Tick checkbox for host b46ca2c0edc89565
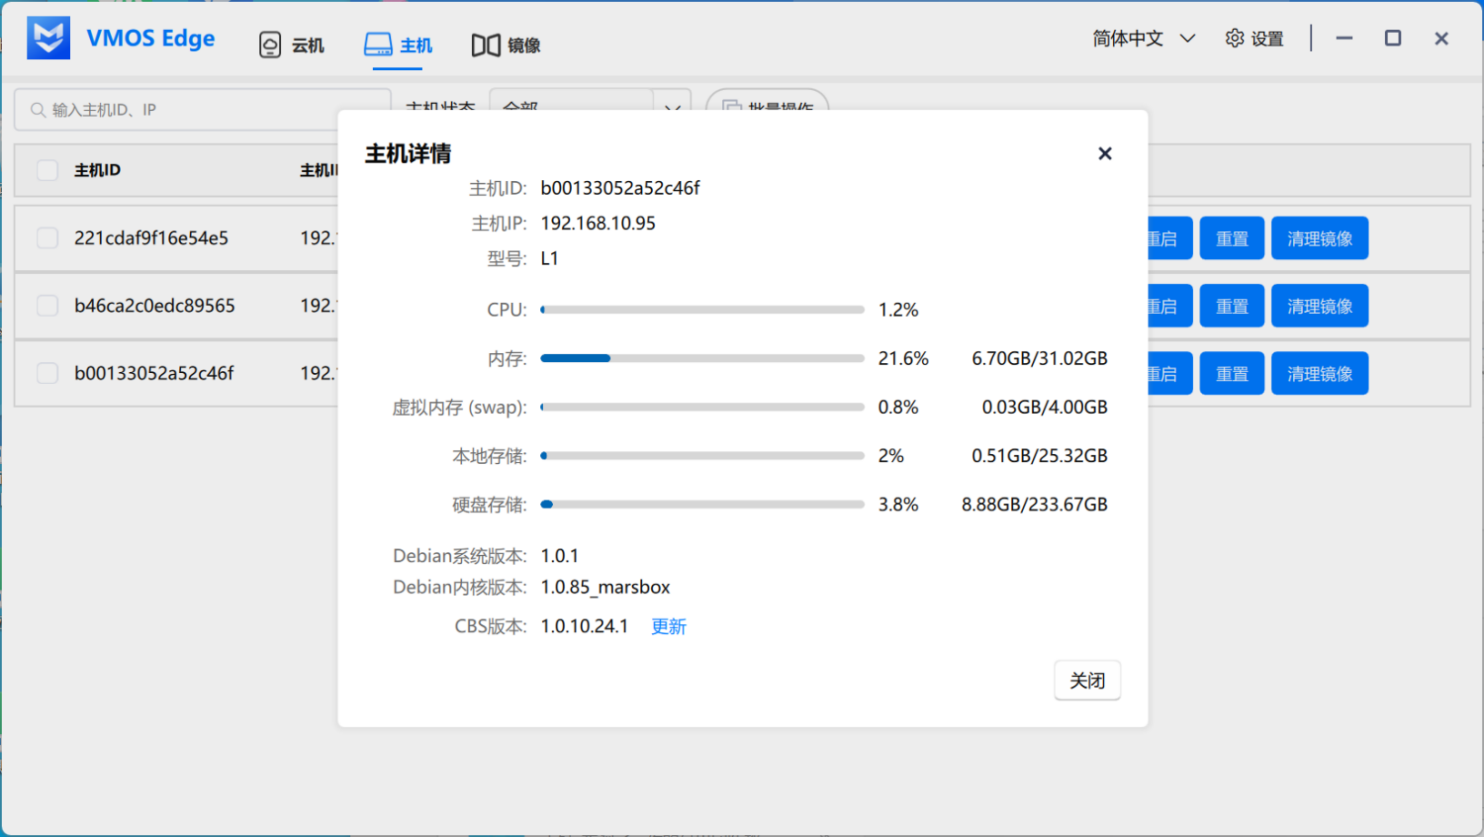Screen dimensions: 1484x837 pos(47,306)
